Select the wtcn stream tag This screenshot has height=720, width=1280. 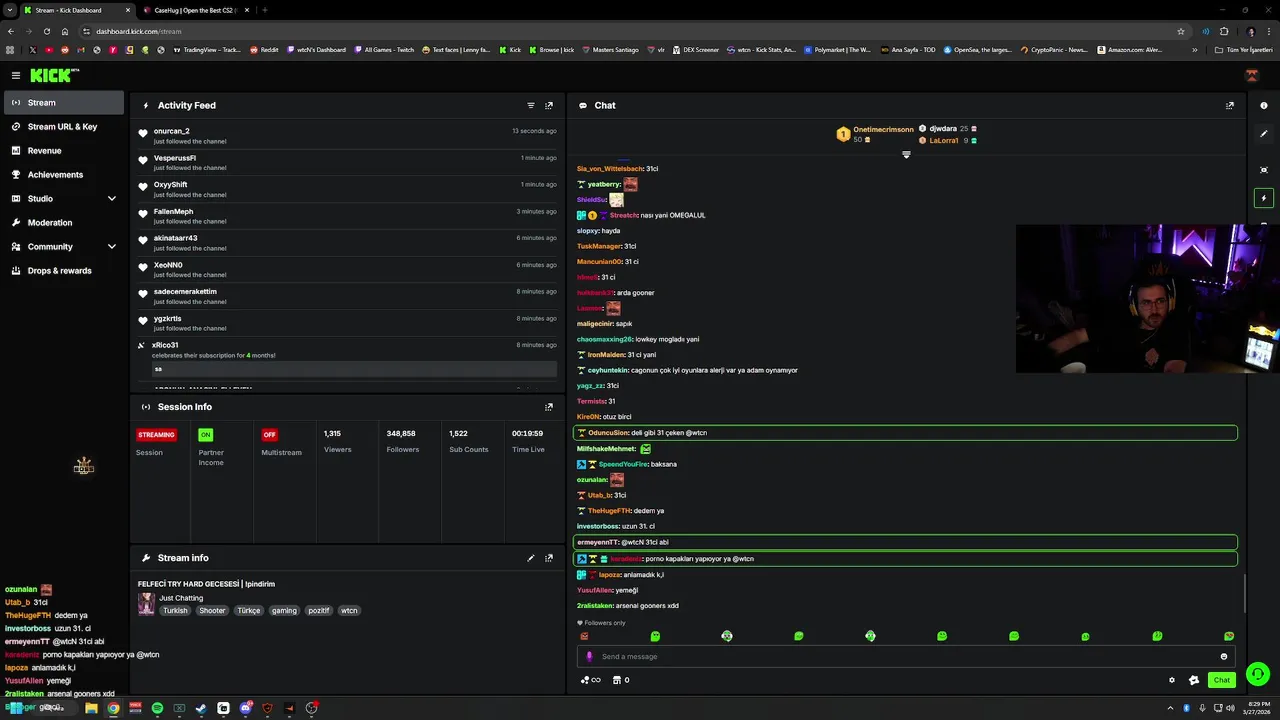(x=349, y=610)
